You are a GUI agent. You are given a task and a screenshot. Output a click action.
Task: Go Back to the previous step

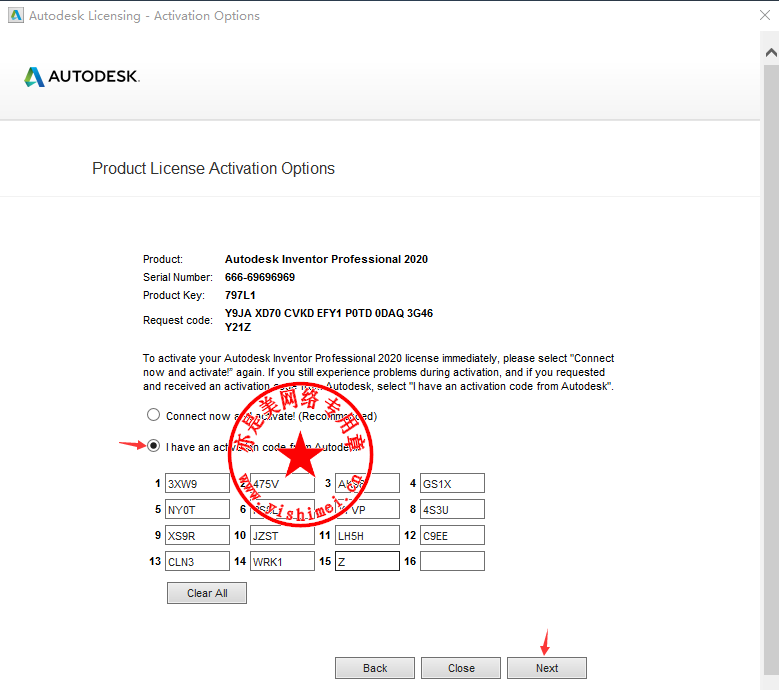click(375, 668)
